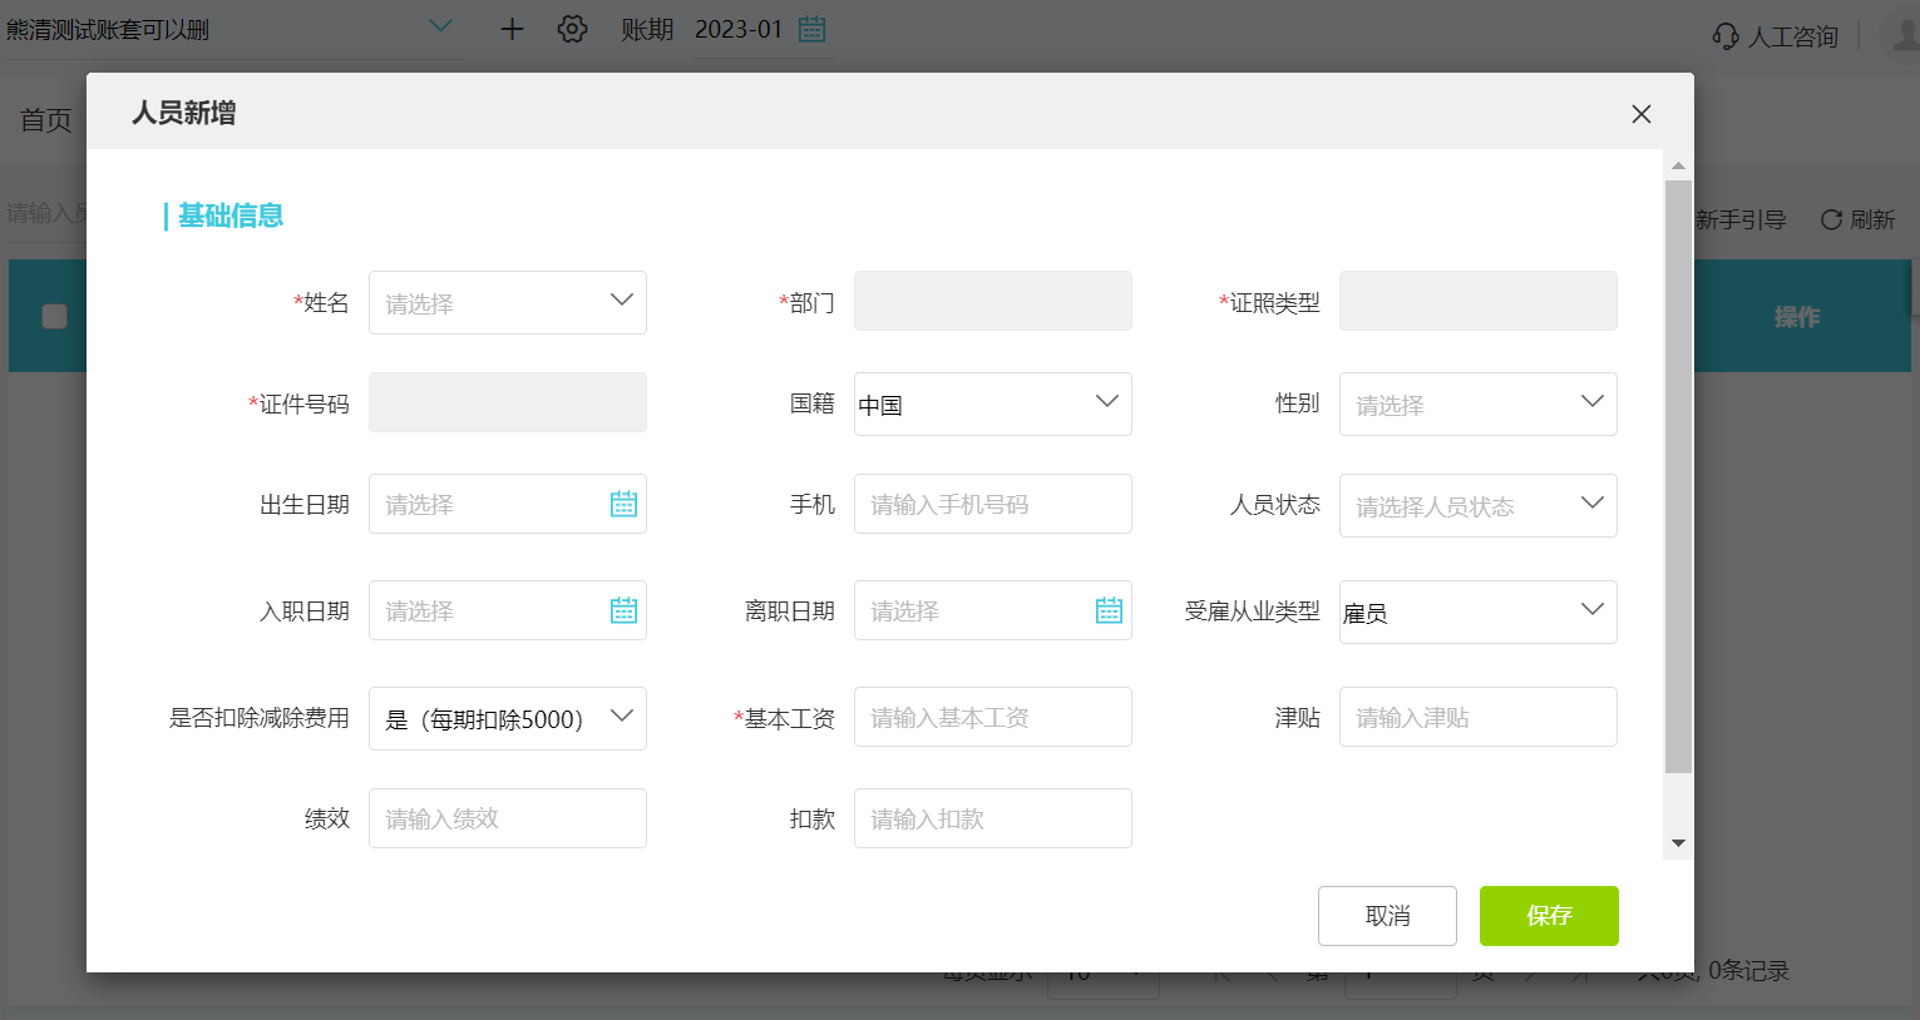Click the 部门 field
Image resolution: width=1920 pixels, height=1020 pixels.
[992, 301]
